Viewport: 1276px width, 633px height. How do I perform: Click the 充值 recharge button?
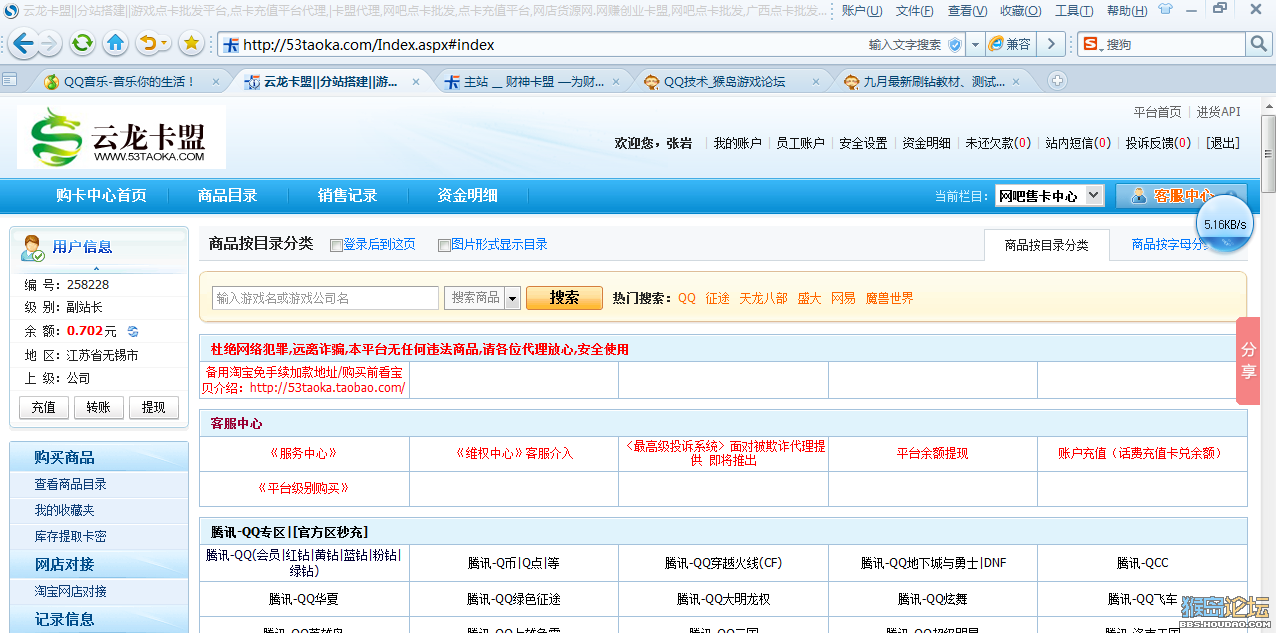44,408
